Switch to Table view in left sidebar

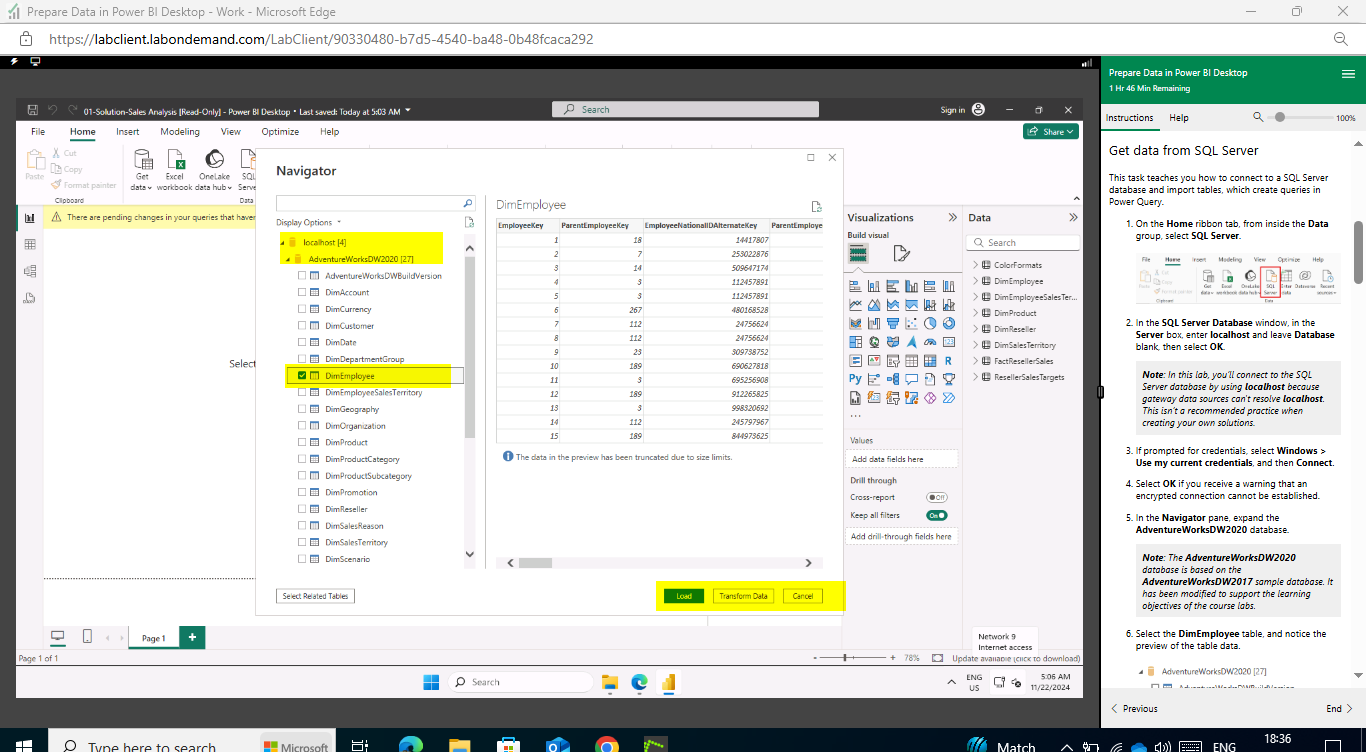pos(29,244)
